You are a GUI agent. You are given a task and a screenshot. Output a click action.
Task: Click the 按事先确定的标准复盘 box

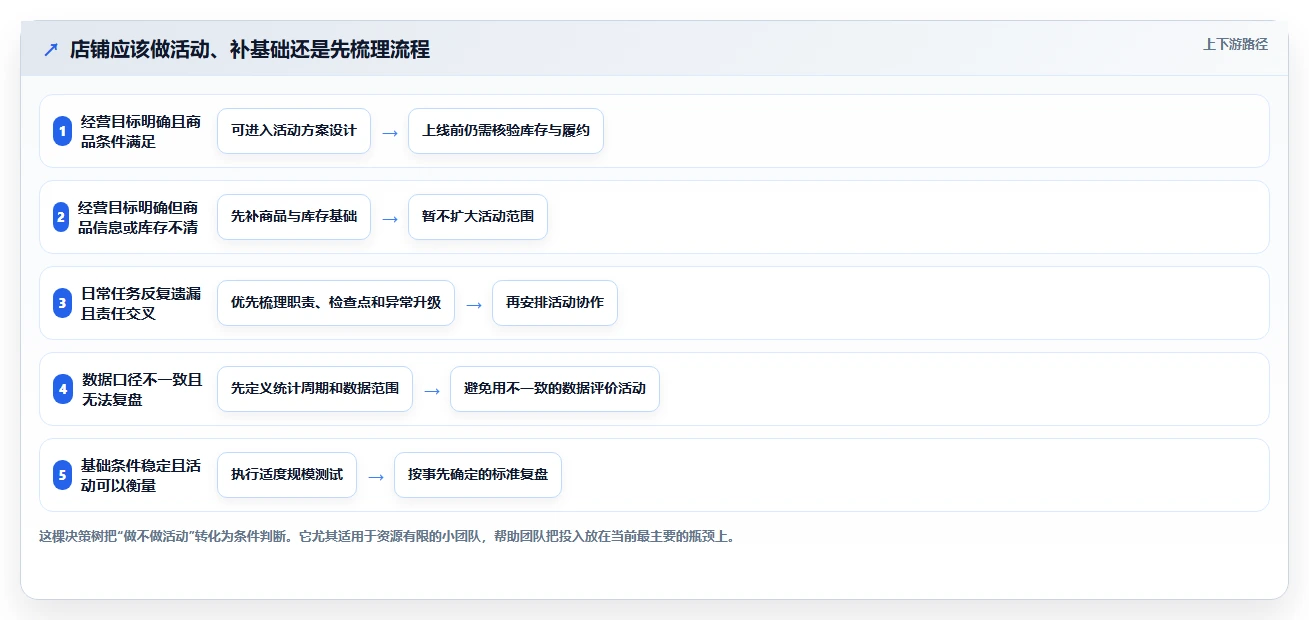pyautogui.click(x=478, y=475)
